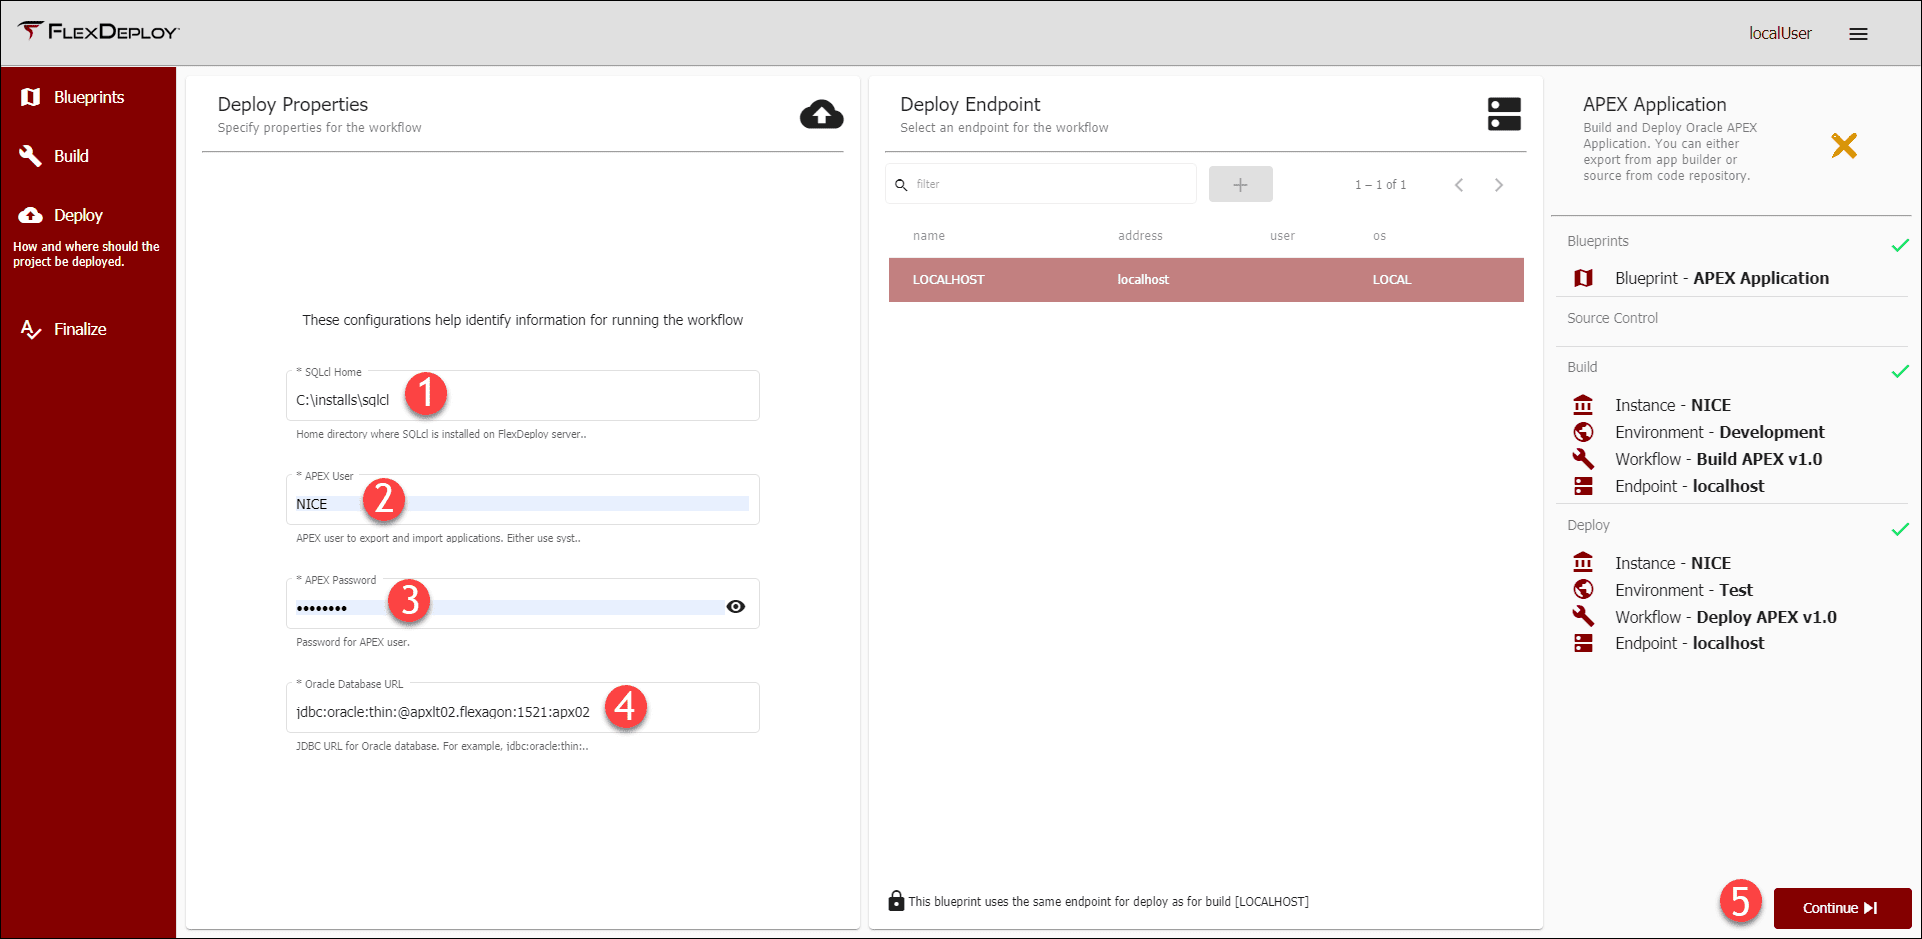Click Build Environment Development globe icon
The height and width of the screenshot is (939, 1922).
tap(1583, 432)
